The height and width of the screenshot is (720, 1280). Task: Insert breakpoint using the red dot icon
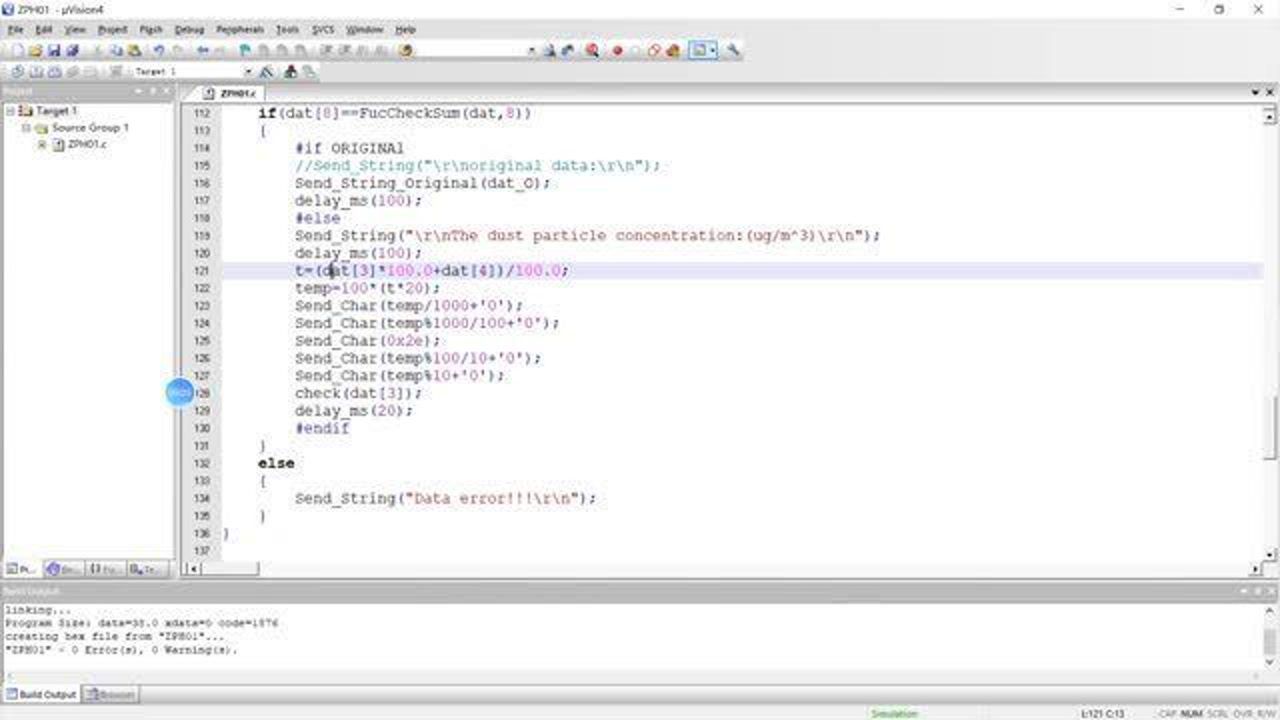click(x=617, y=51)
